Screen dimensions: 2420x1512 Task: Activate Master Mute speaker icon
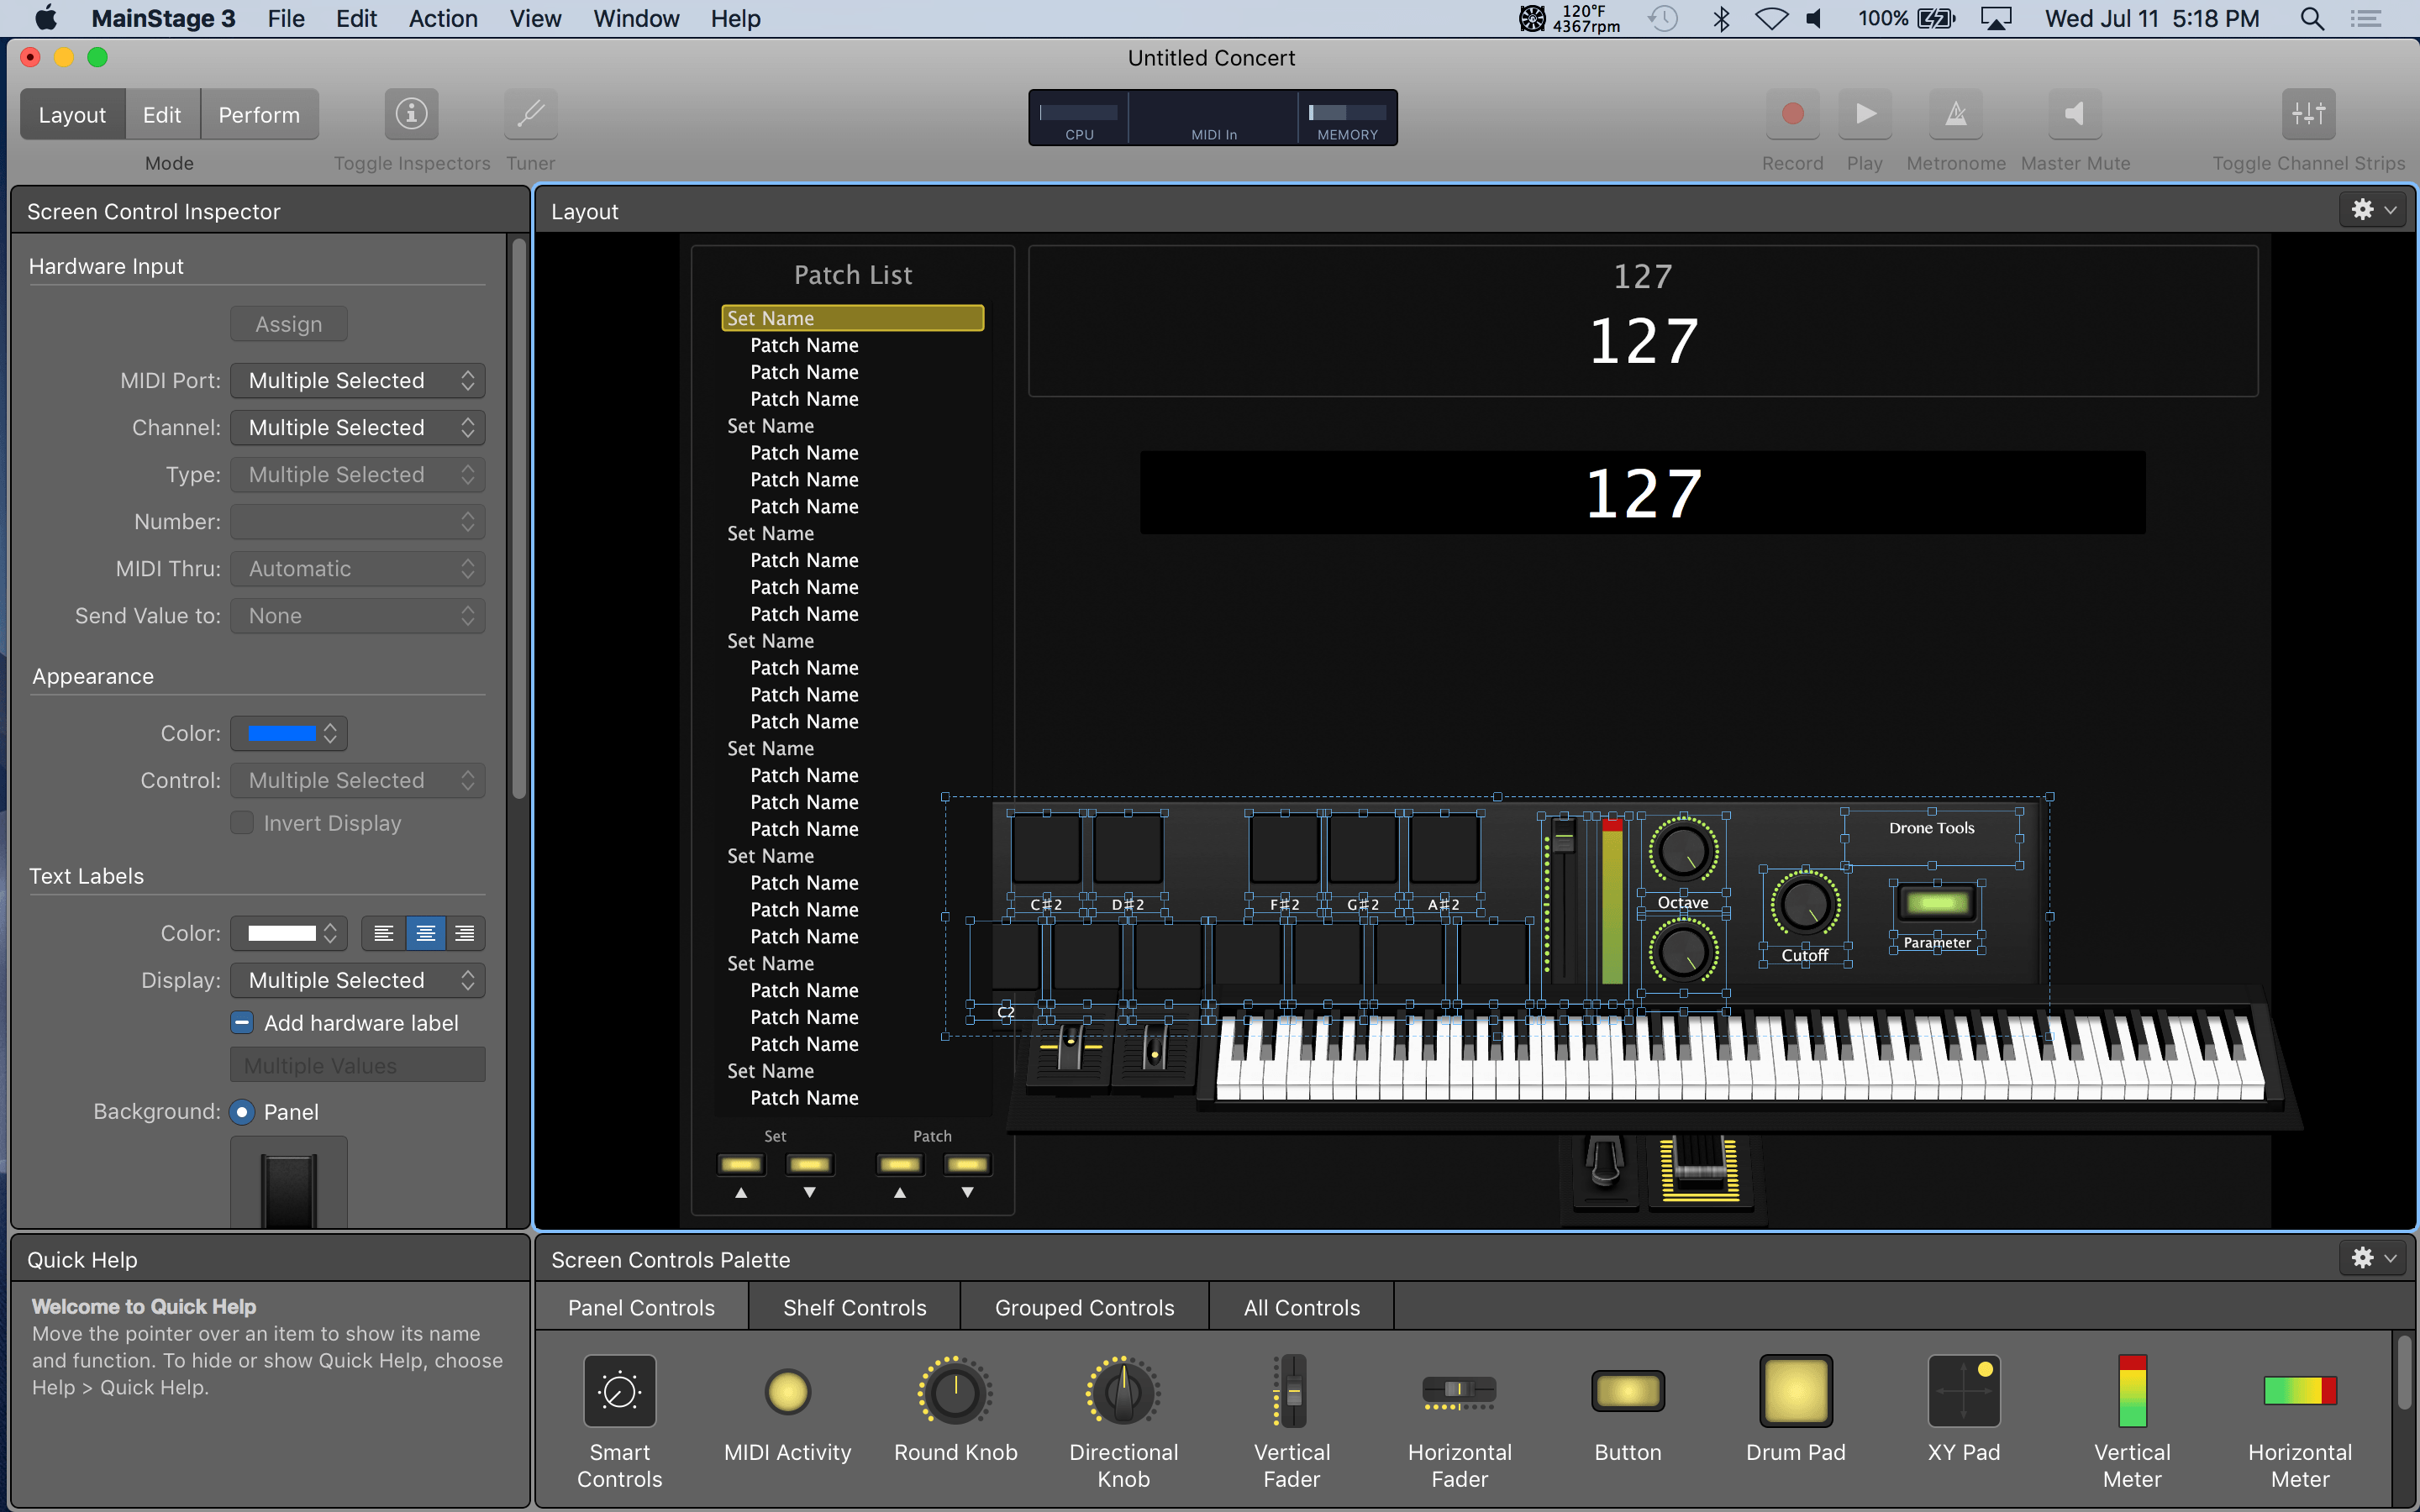(x=2074, y=114)
